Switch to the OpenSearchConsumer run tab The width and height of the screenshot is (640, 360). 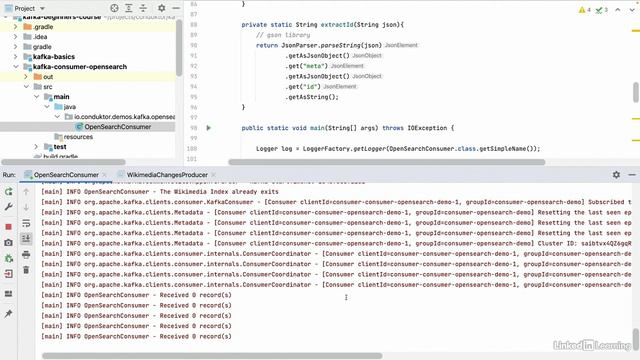pos(66,175)
